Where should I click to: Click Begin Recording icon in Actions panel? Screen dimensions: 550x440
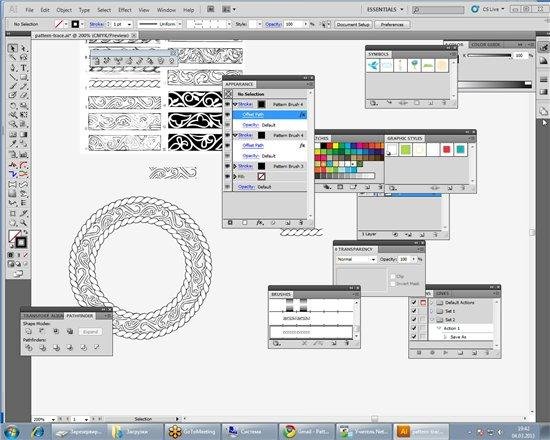432,353
